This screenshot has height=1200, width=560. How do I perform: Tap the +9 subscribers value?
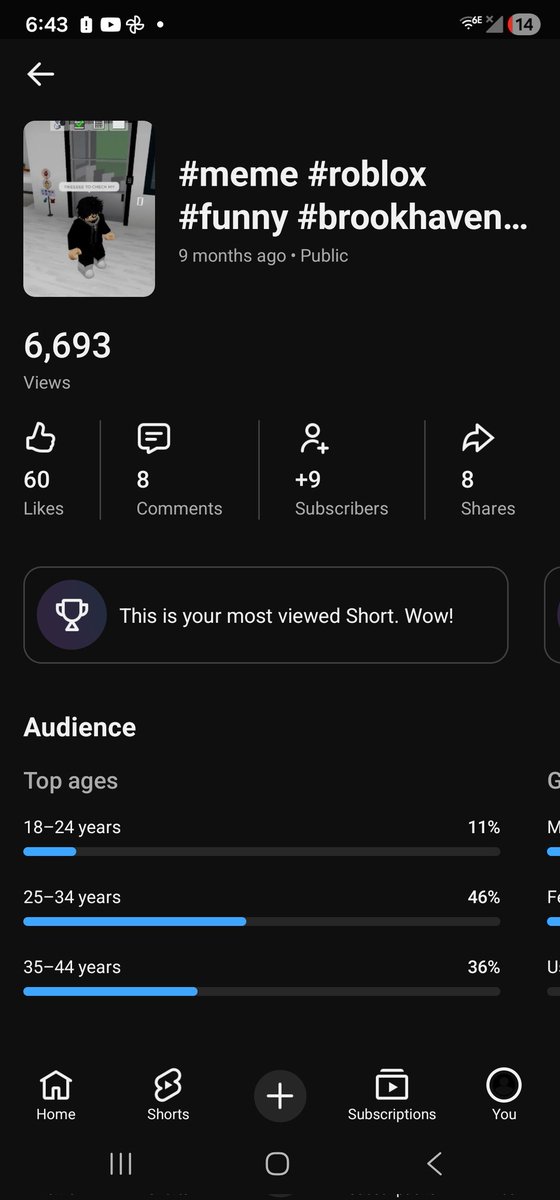tap(308, 480)
